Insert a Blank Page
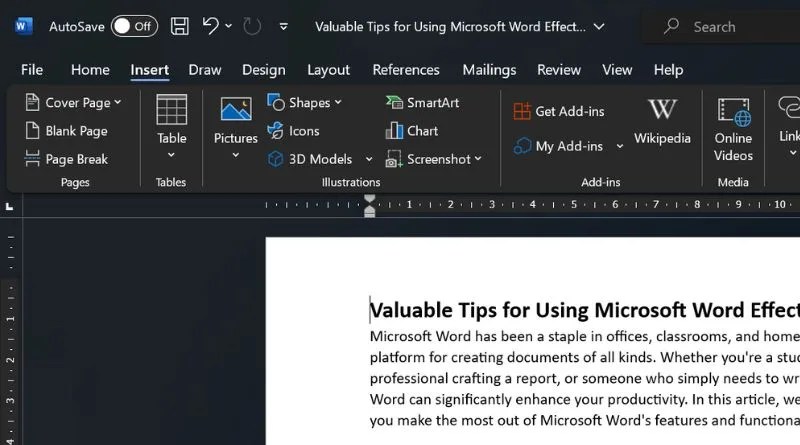This screenshot has height=445, width=800. (67, 131)
